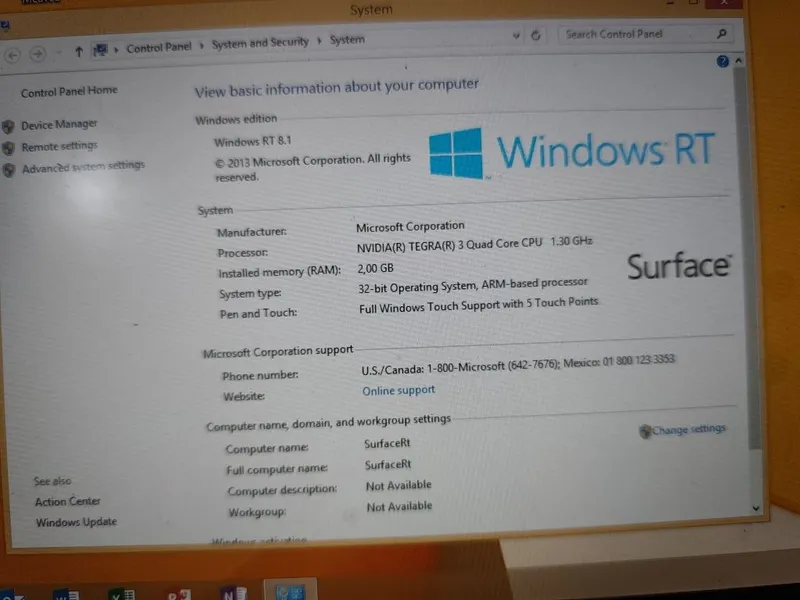Click the NVIDIA TEGRA 3 processor value
Viewport: 800px width, 600px height.
tap(474, 245)
